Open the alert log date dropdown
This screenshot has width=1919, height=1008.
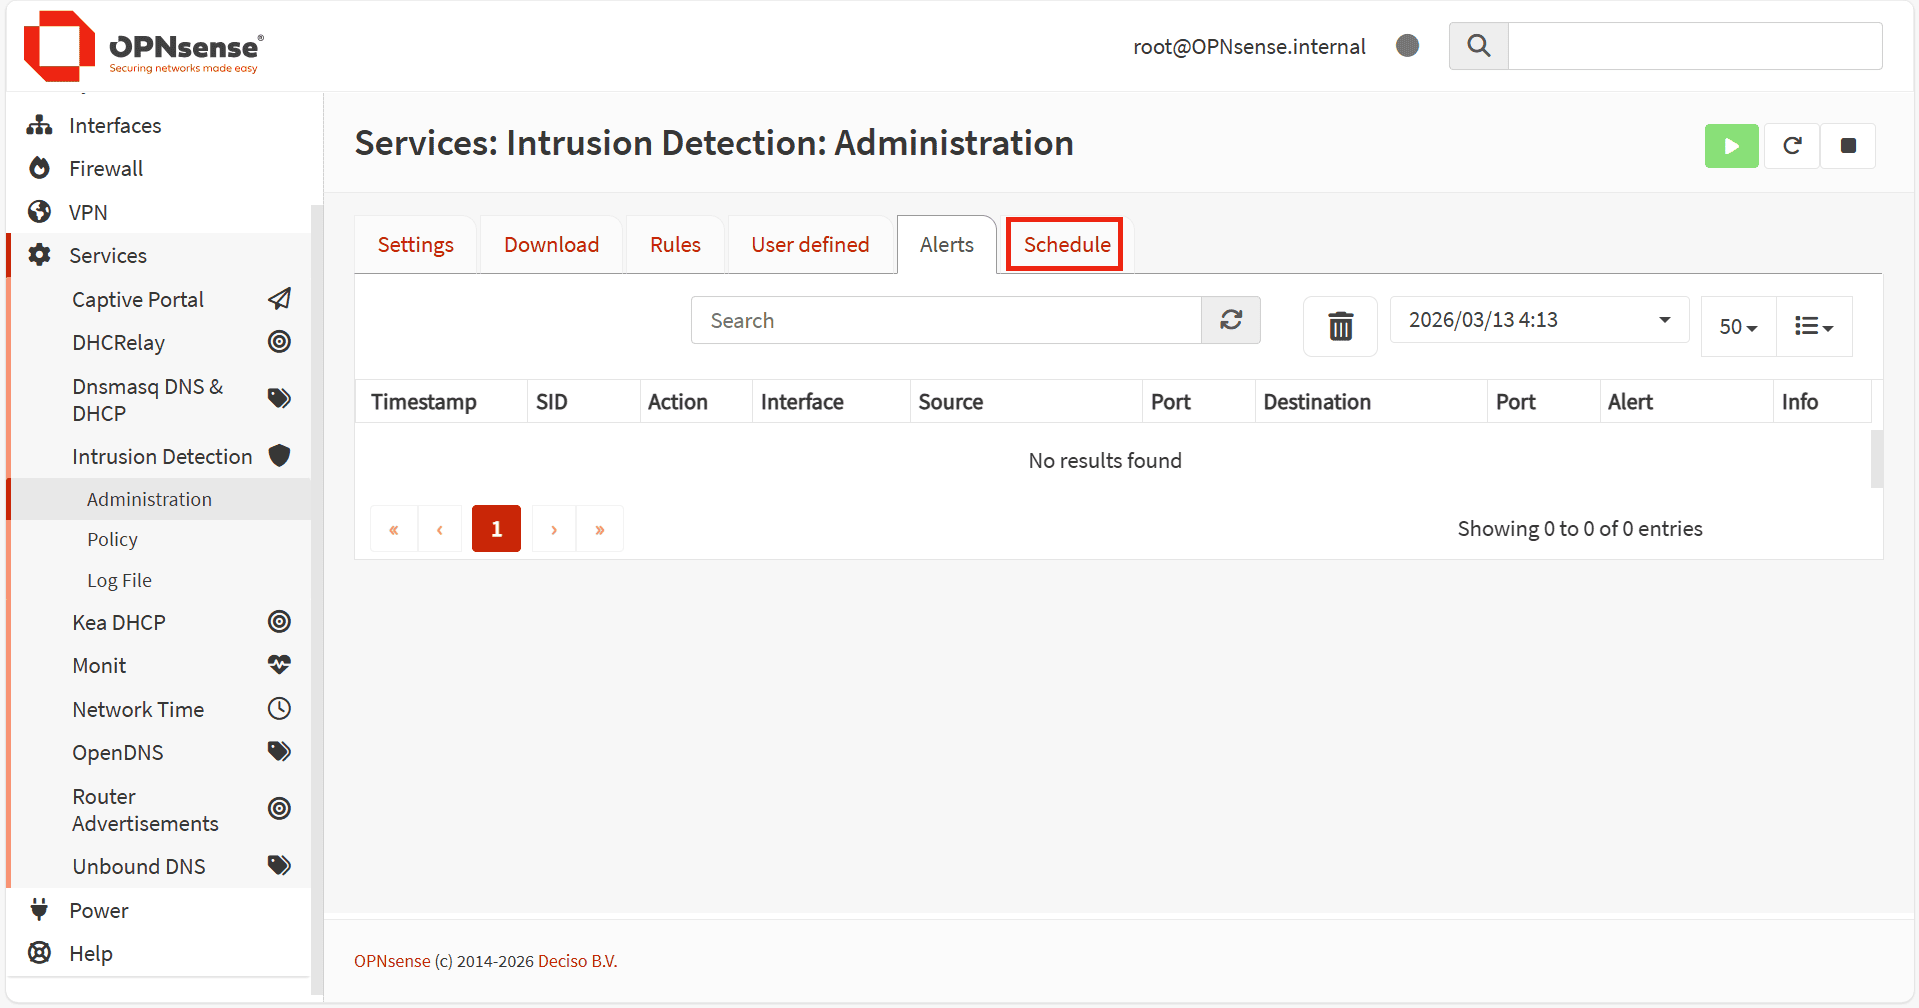[x=1538, y=320]
